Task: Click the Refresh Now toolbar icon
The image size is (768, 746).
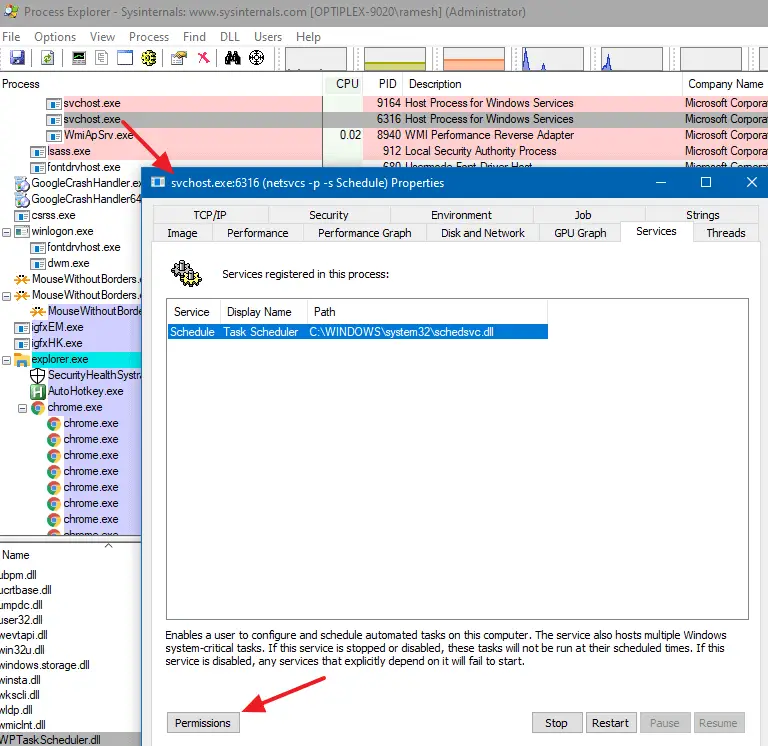Action: click(47, 58)
